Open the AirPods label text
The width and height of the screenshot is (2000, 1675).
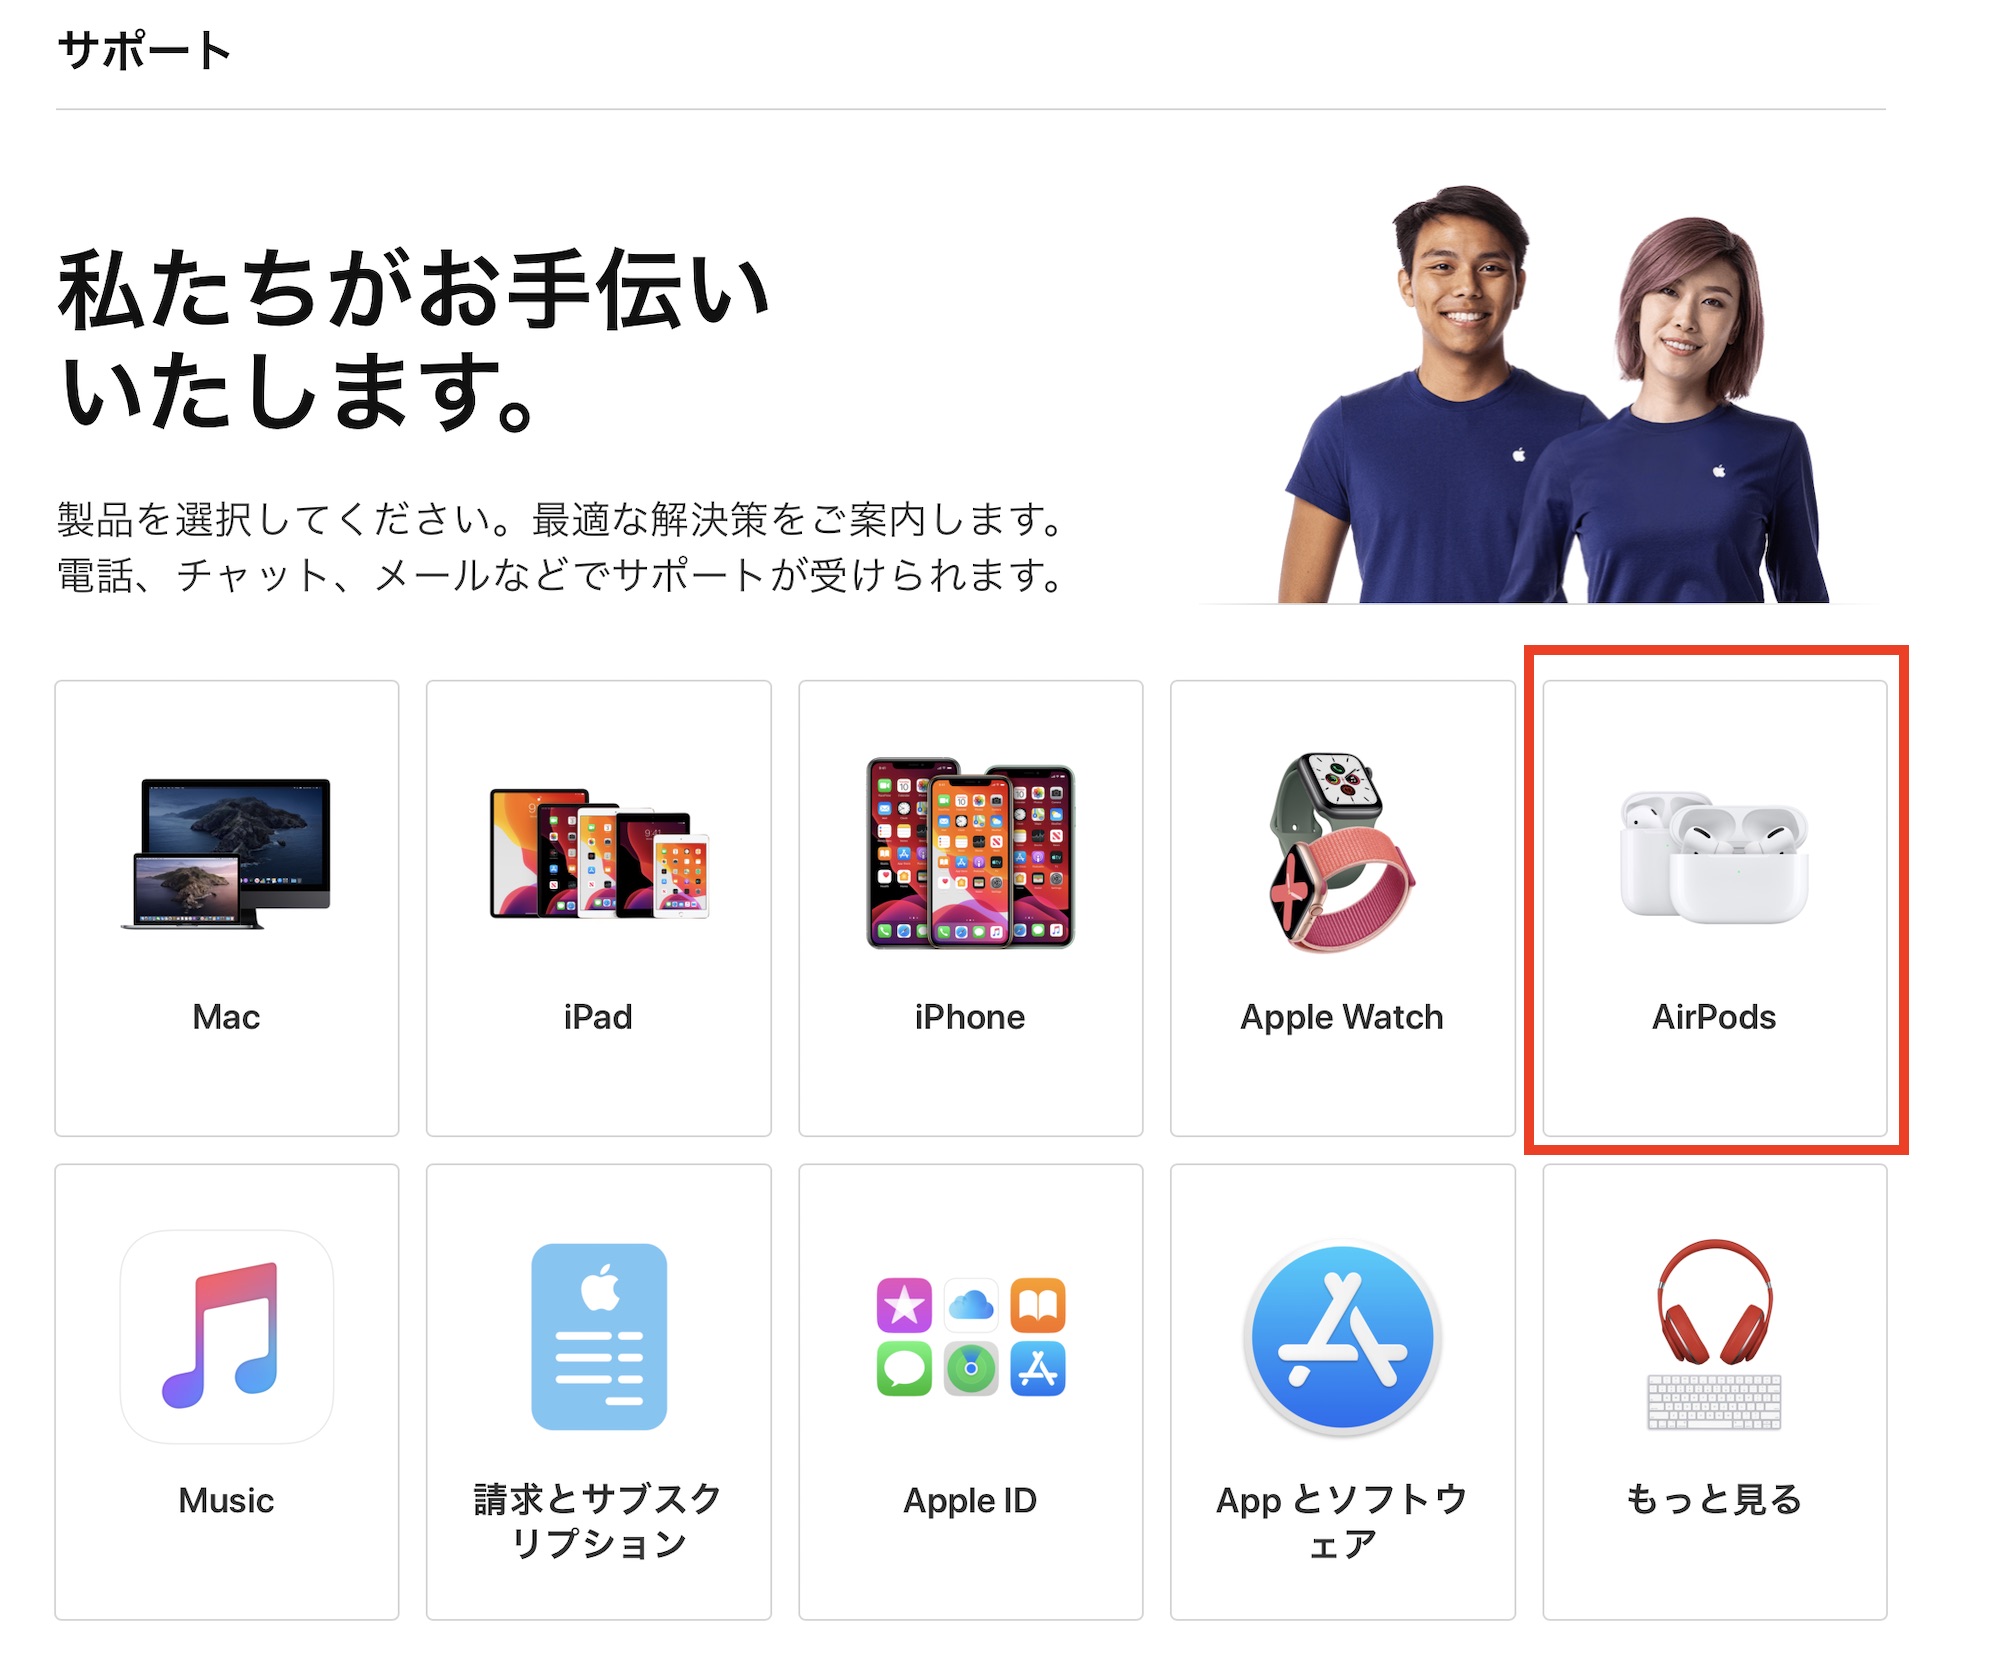[x=1714, y=1017]
